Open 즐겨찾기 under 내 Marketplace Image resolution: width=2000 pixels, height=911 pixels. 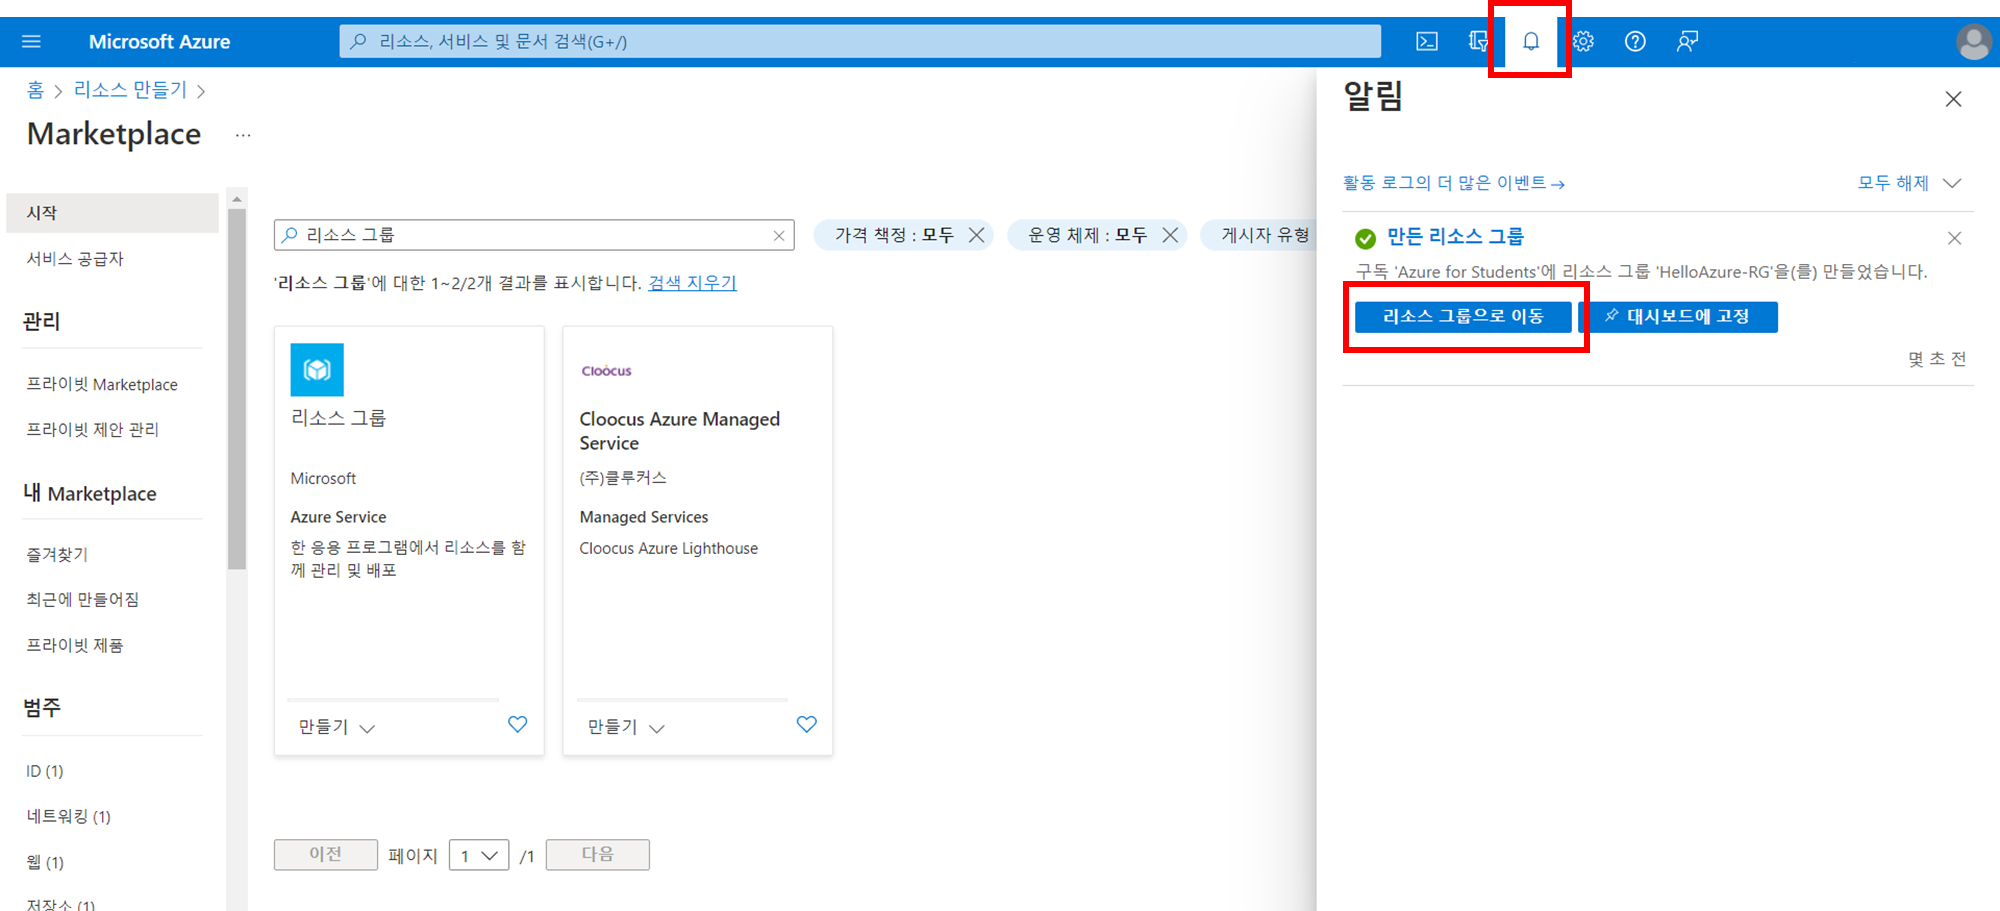coord(57,554)
